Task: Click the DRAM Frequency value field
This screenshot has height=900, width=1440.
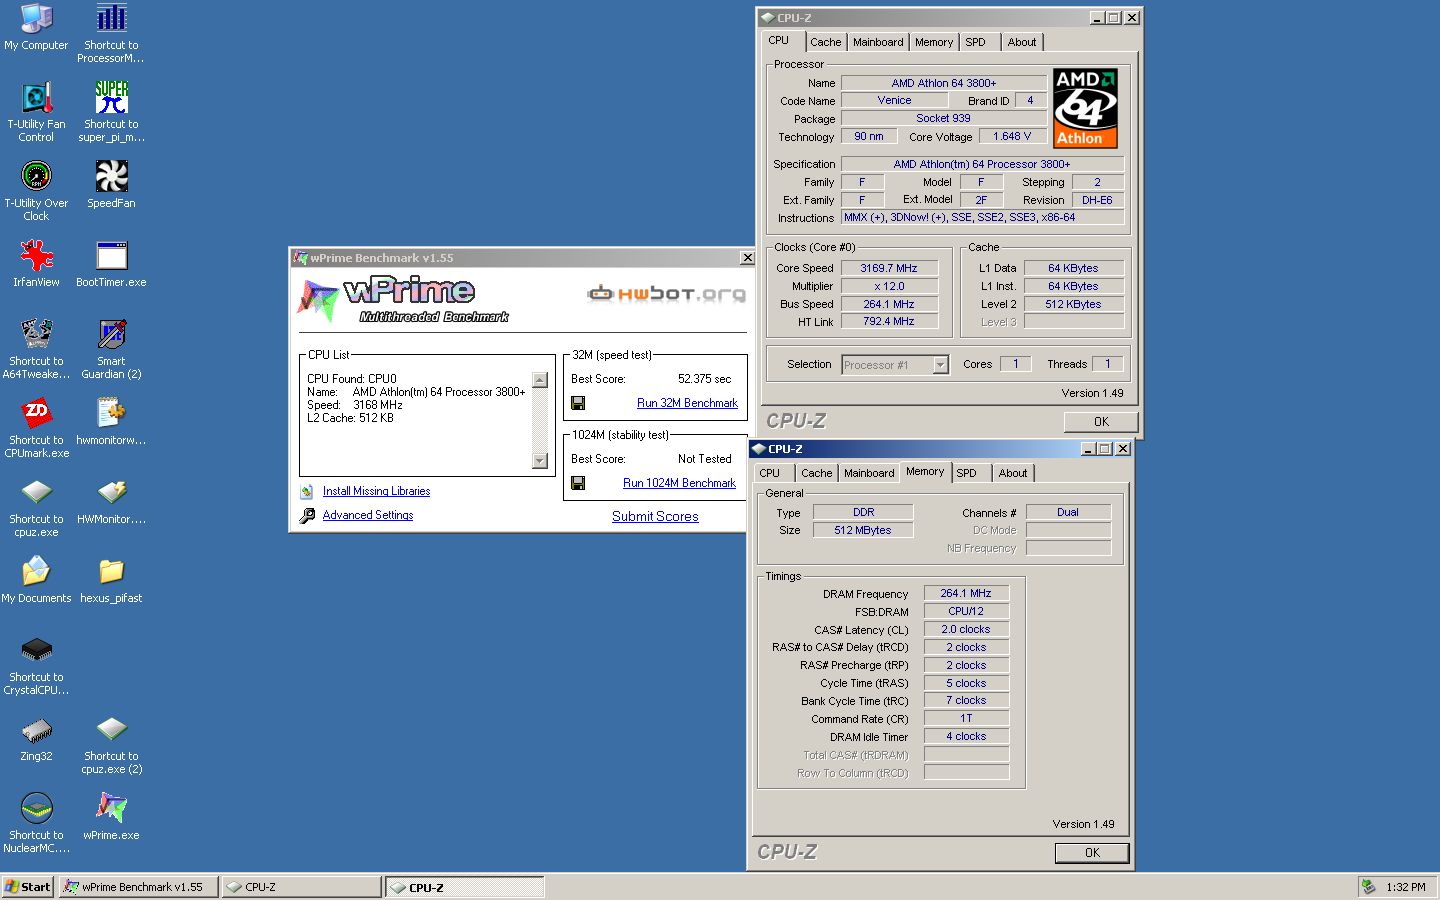Action: [x=966, y=593]
